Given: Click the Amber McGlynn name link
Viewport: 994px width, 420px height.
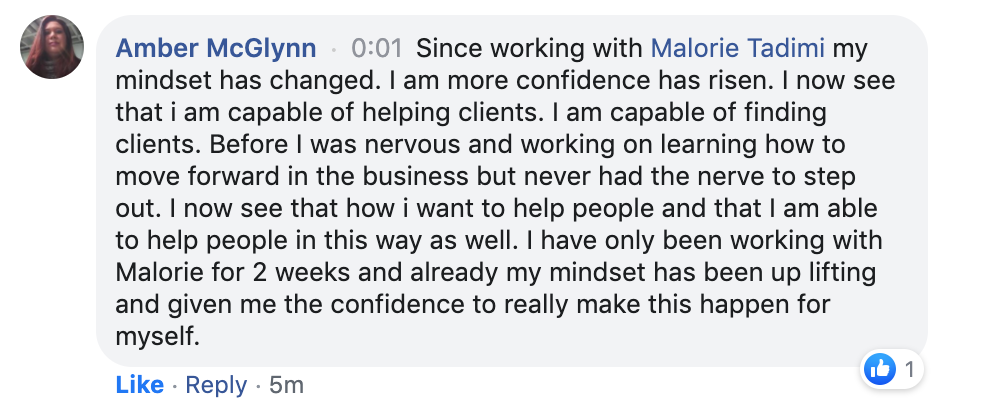Looking at the screenshot, I should click(x=216, y=48).
